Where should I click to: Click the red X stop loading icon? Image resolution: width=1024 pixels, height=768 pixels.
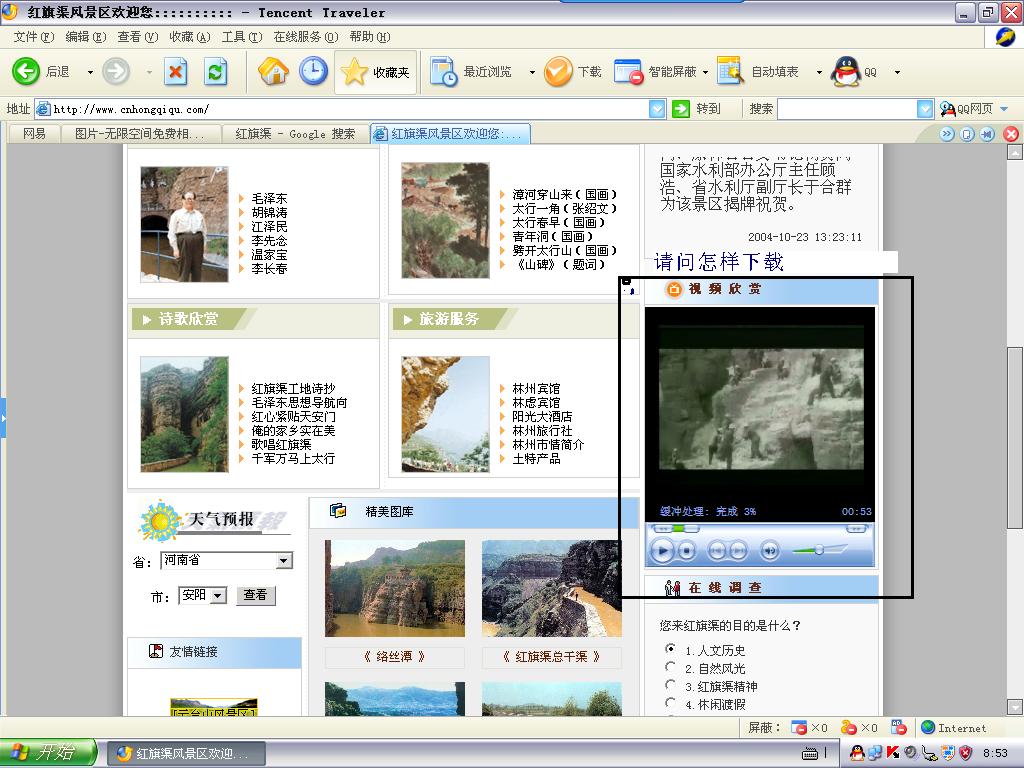[176, 71]
